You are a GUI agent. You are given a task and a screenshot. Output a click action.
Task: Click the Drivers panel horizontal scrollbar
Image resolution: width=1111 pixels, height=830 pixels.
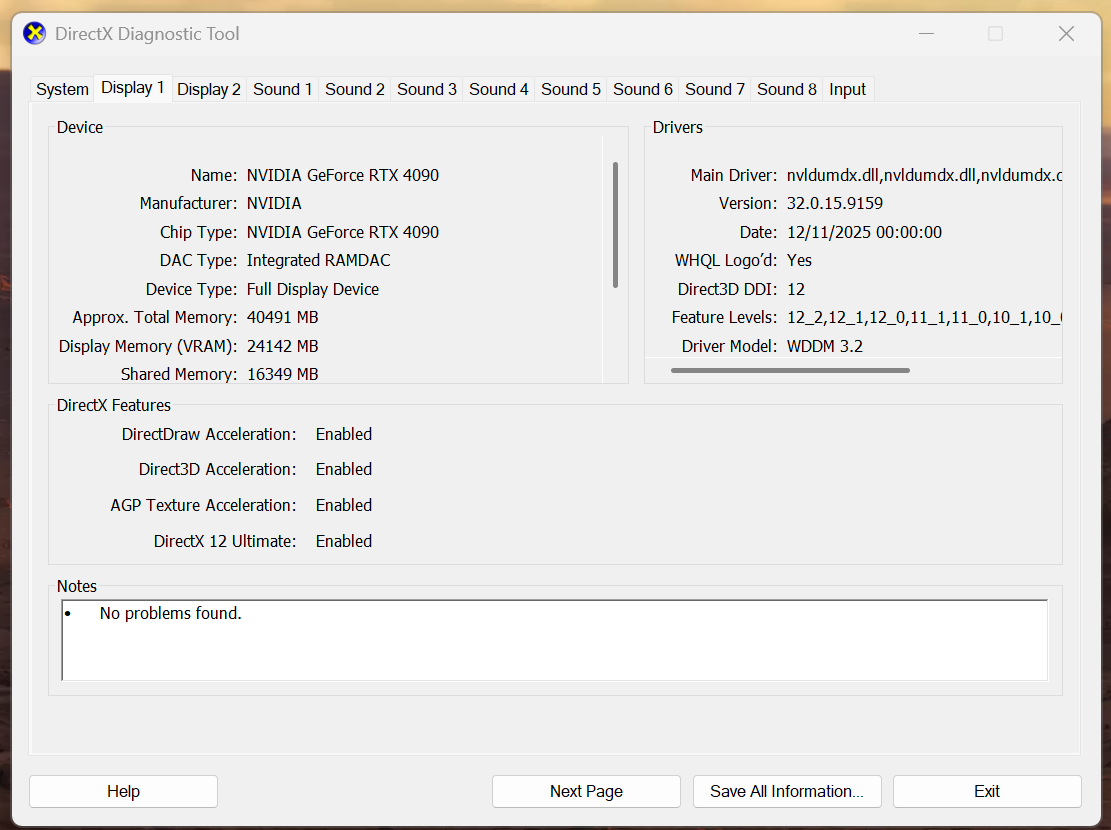point(790,370)
